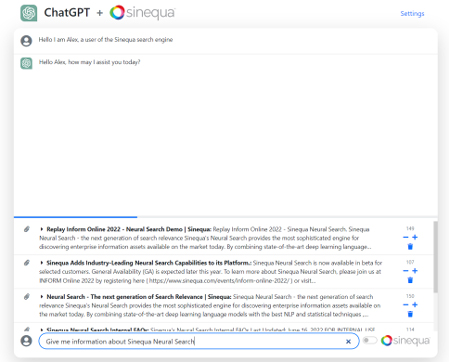Click the results list vertical scrollbar

point(436,257)
